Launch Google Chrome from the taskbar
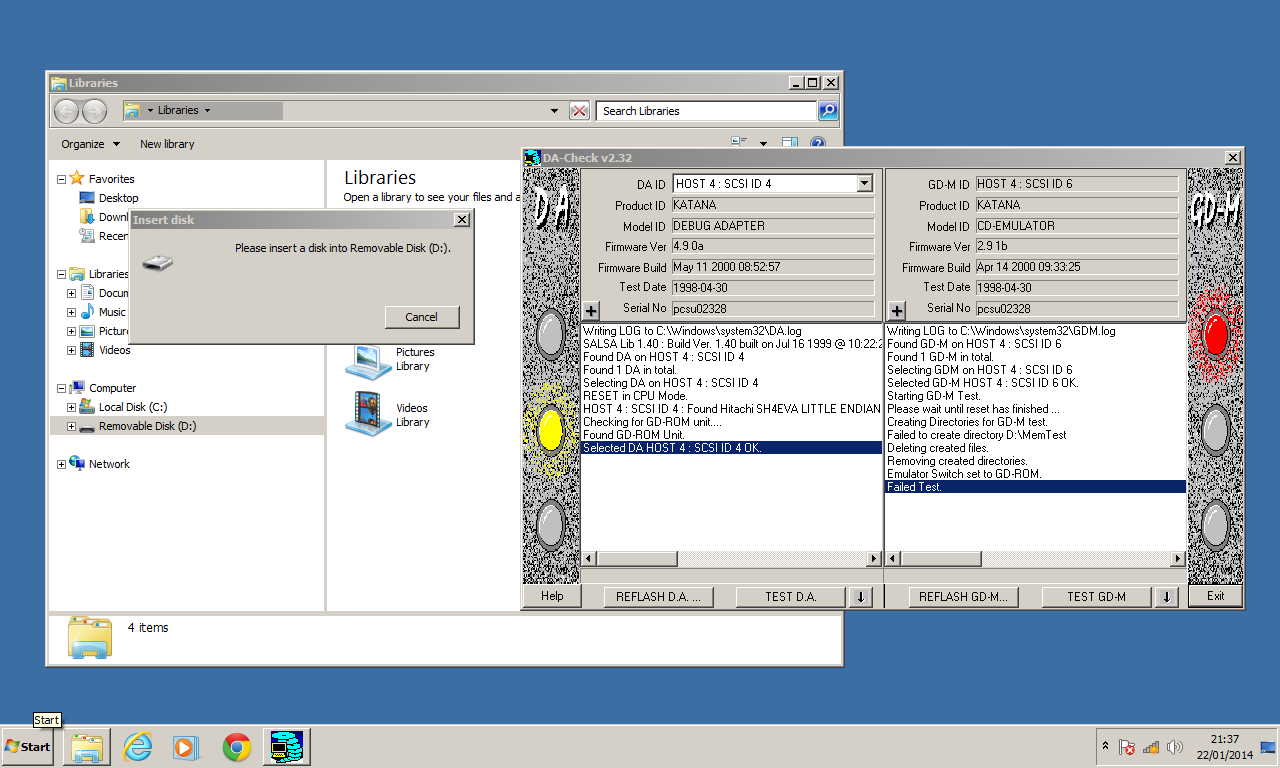This screenshot has height=768, width=1280. pos(237,747)
